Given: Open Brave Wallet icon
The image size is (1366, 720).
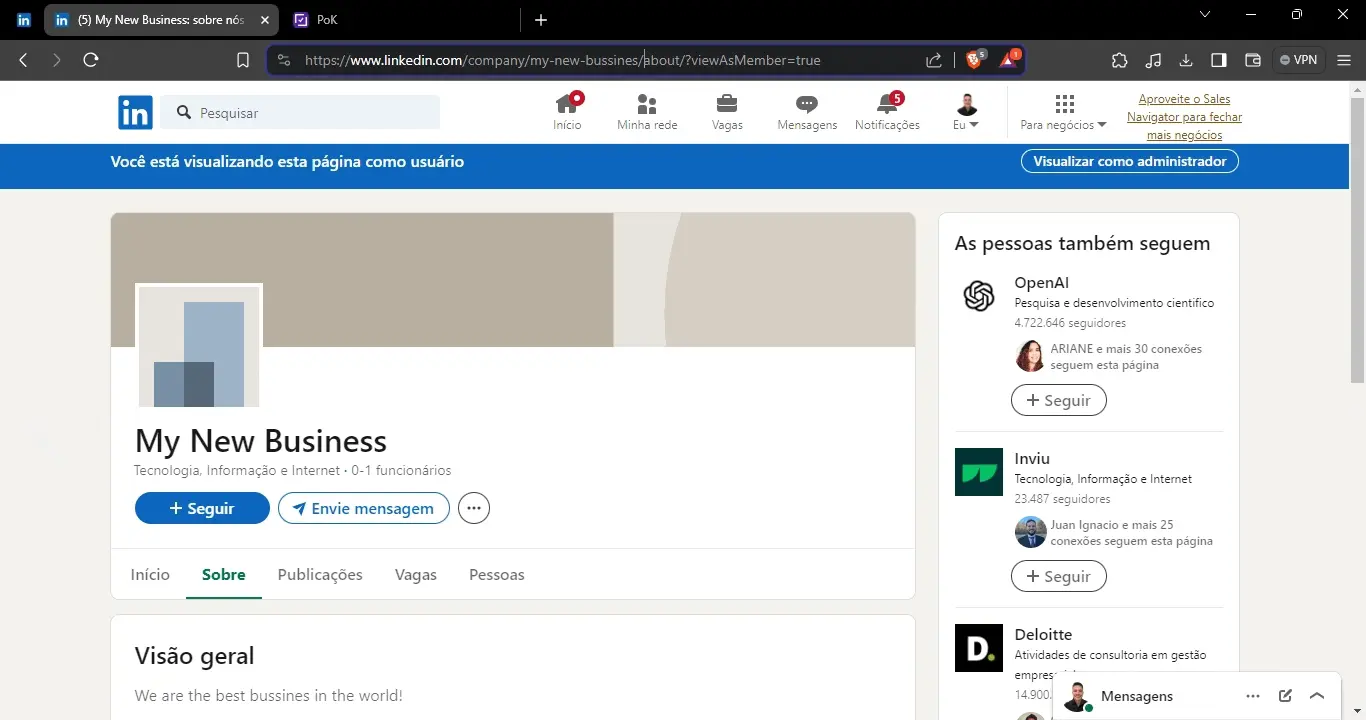Looking at the screenshot, I should point(1252,60).
